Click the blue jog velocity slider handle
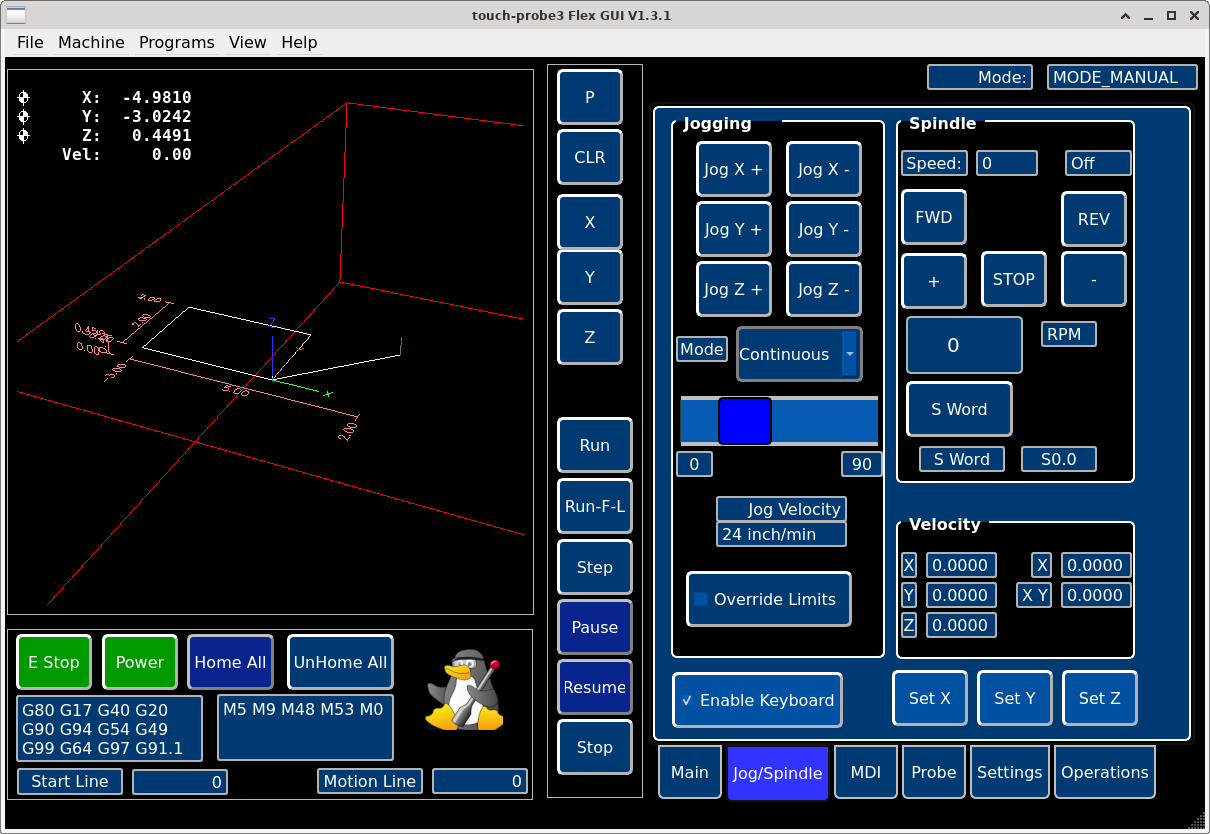This screenshot has width=1210, height=834. pos(744,421)
